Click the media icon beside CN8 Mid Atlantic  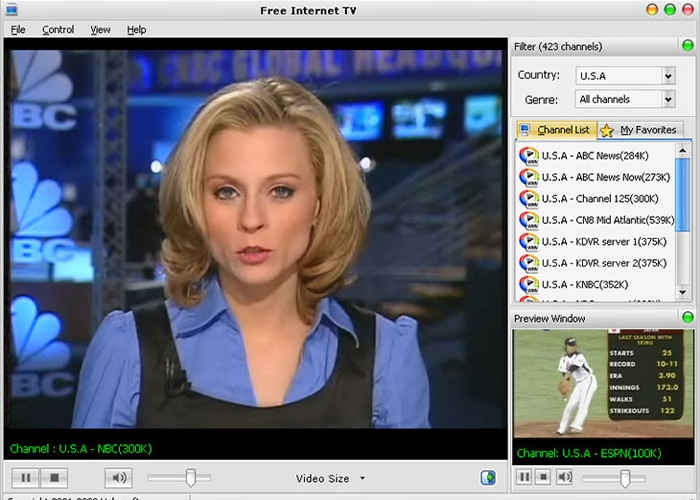pyautogui.click(x=529, y=220)
